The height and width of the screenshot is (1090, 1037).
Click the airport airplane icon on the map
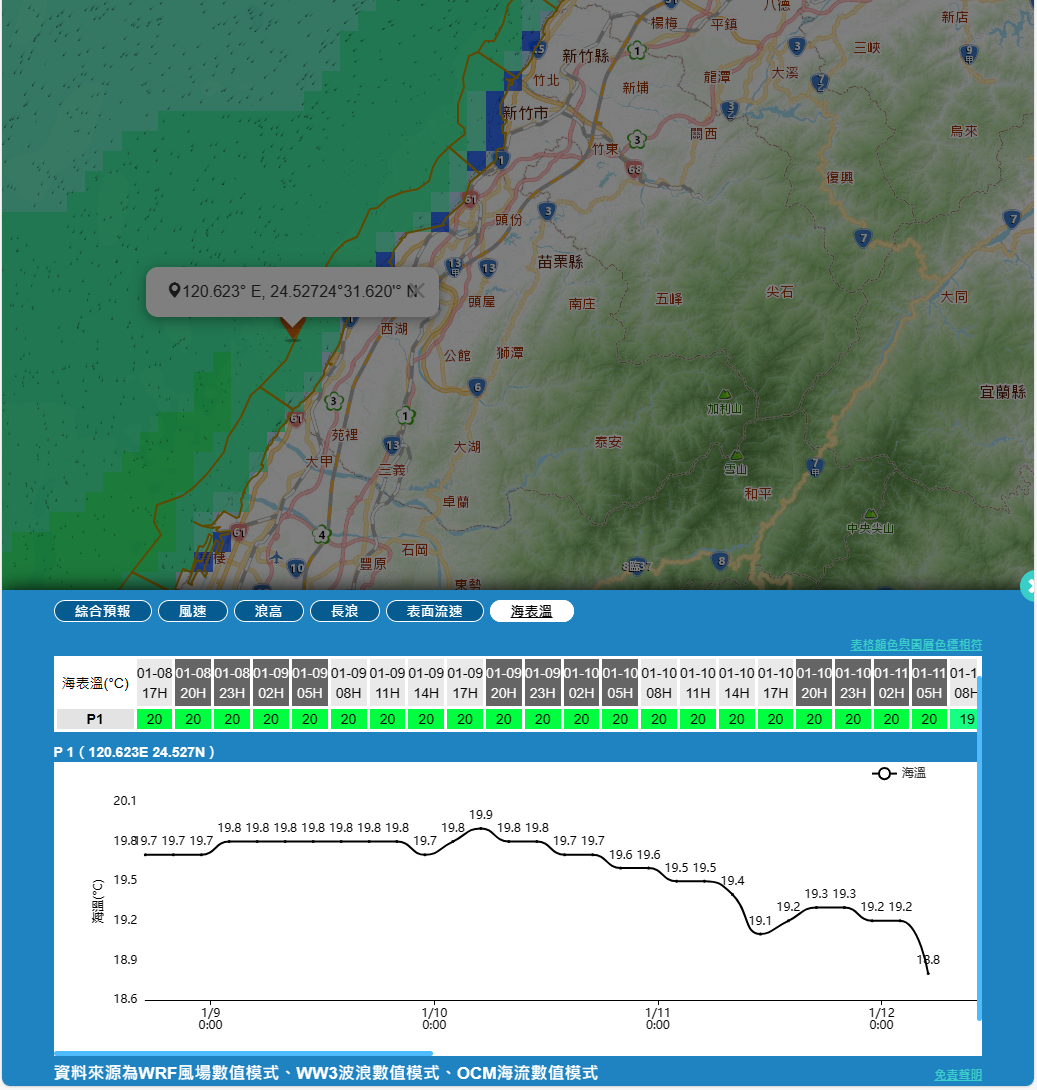pos(276,557)
